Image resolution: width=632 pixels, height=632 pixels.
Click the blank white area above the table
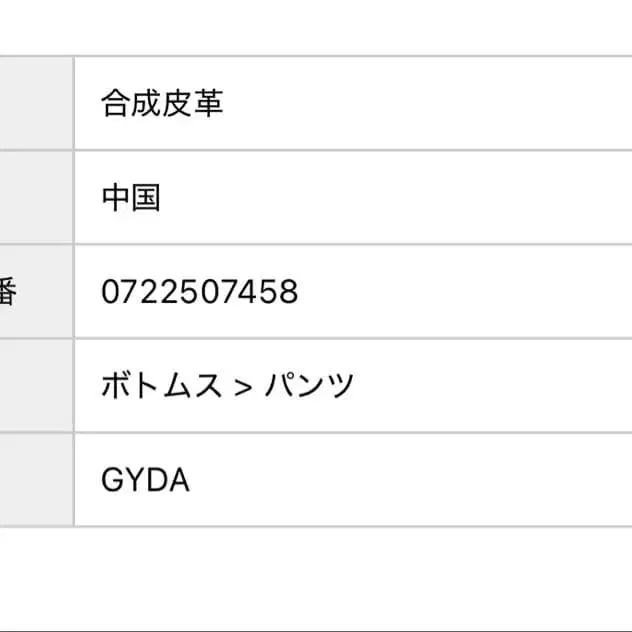316,27
